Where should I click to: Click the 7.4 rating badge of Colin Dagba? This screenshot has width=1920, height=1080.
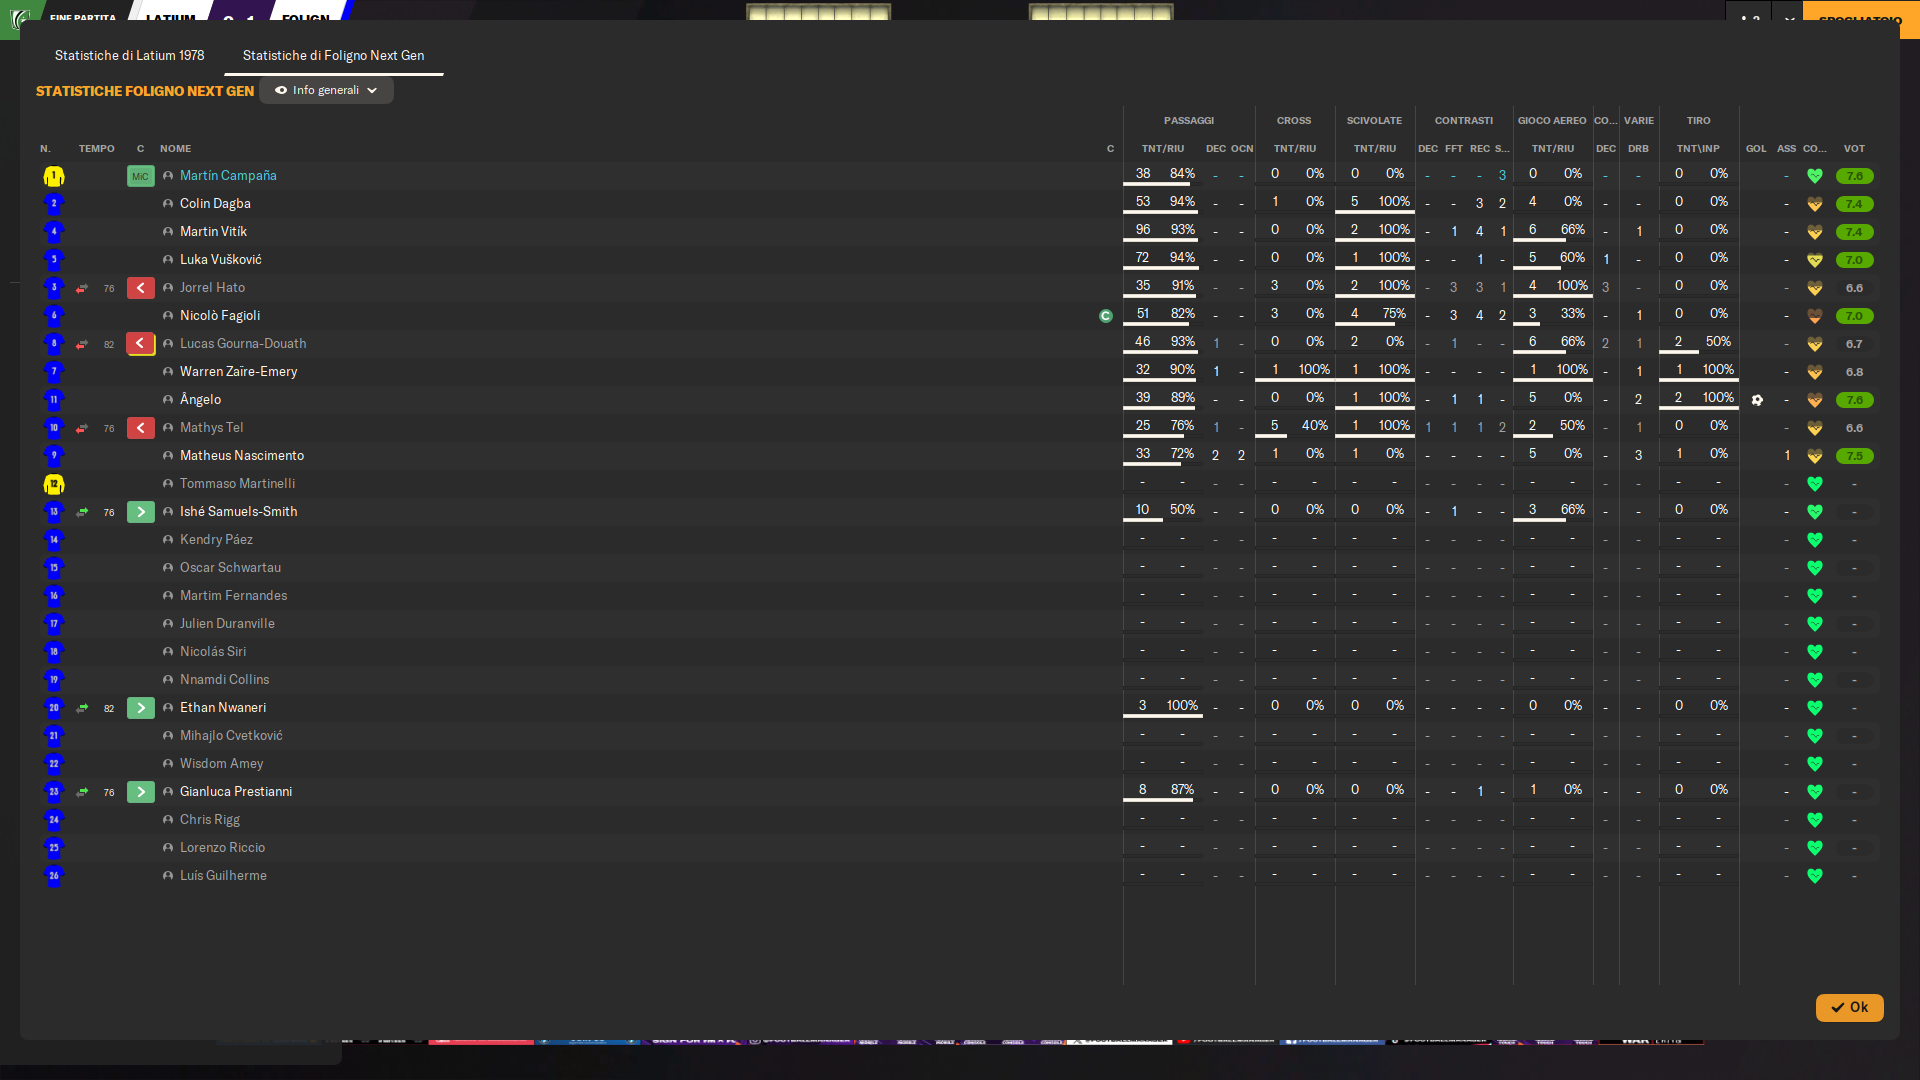pos(1854,204)
